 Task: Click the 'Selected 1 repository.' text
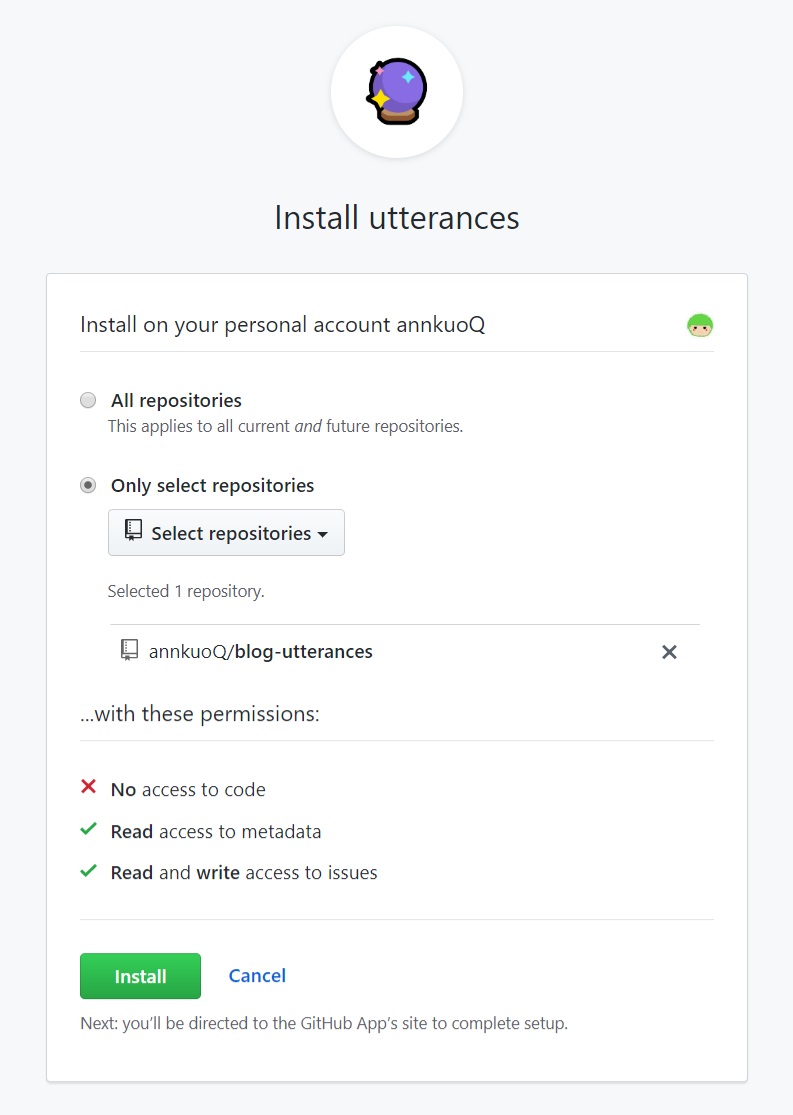click(186, 591)
